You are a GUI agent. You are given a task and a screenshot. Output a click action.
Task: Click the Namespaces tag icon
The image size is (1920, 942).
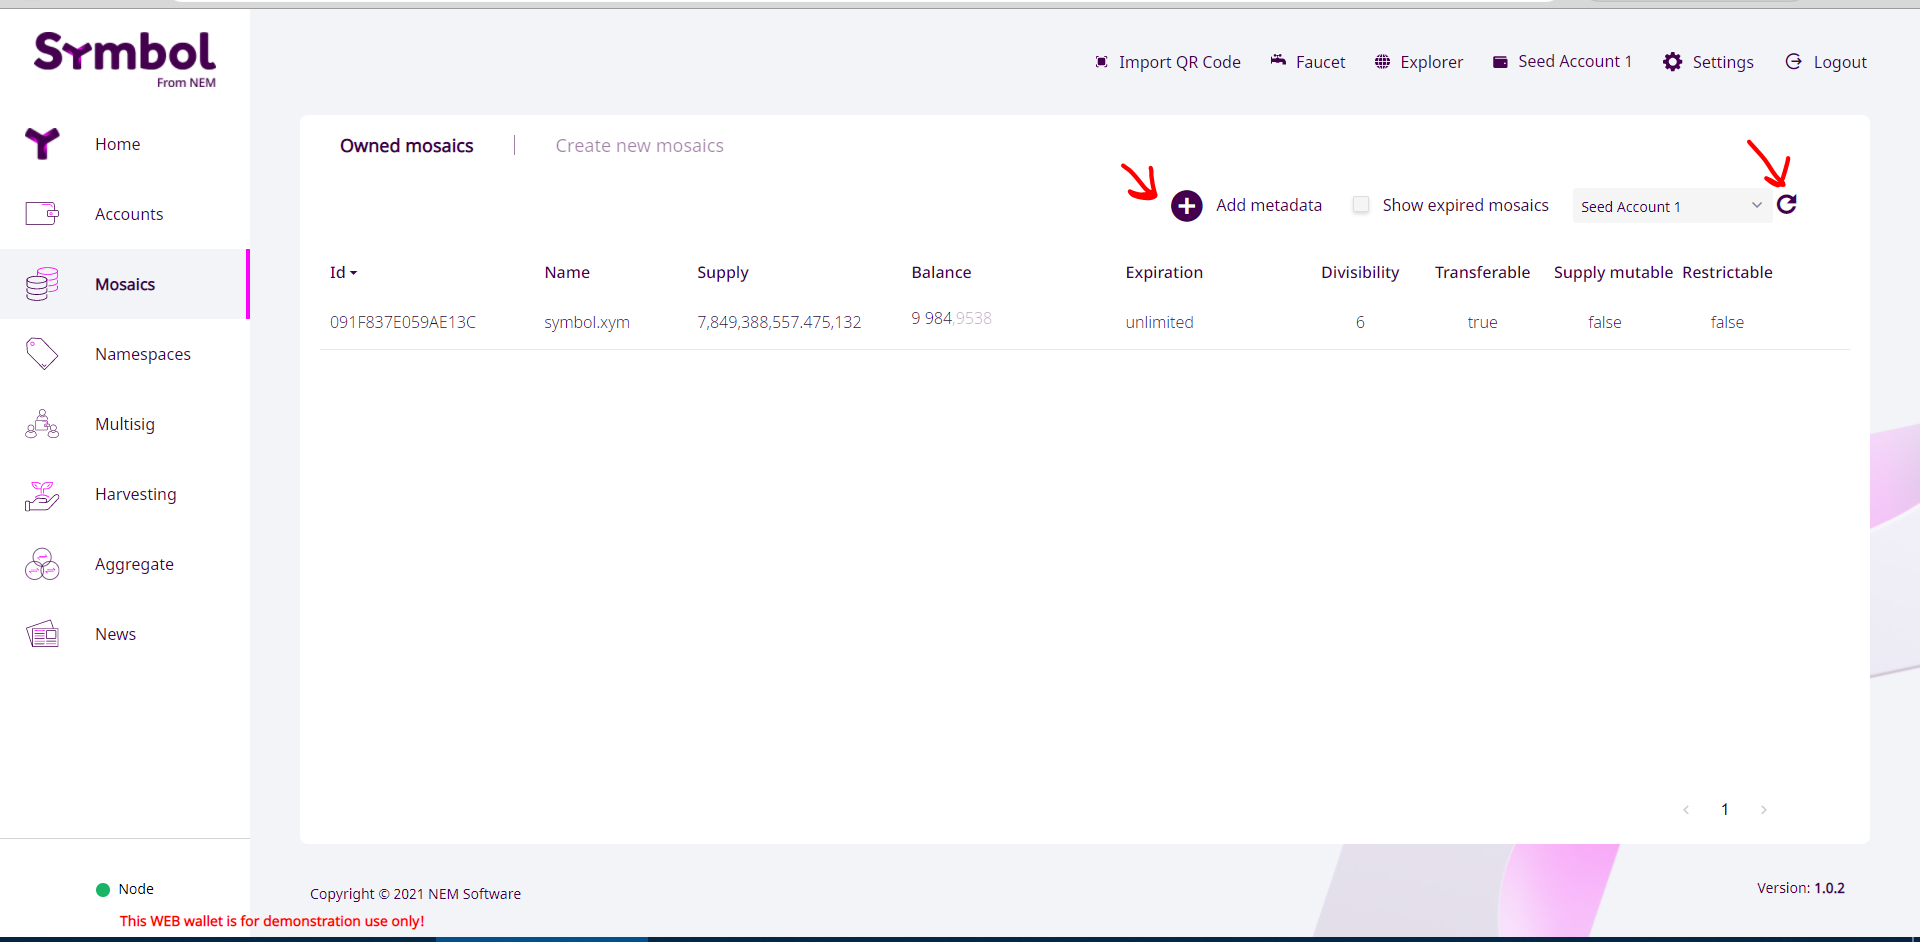pos(42,354)
